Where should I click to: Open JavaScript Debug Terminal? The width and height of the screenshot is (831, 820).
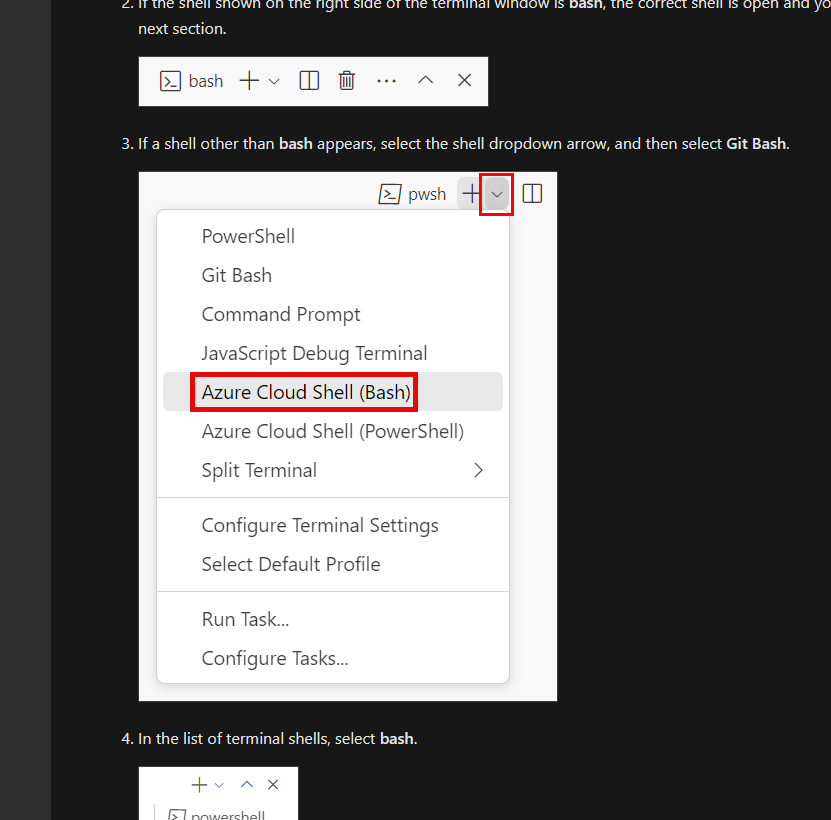coord(314,353)
